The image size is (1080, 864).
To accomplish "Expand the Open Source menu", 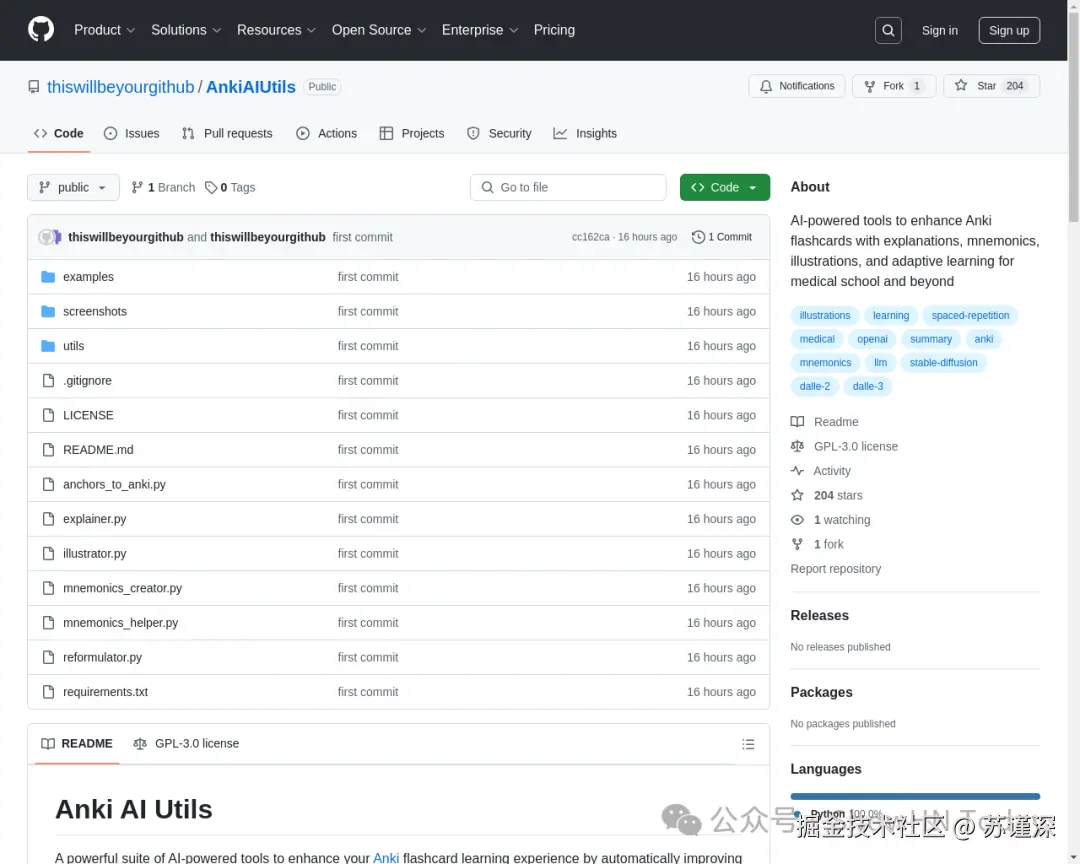I will (x=379, y=30).
